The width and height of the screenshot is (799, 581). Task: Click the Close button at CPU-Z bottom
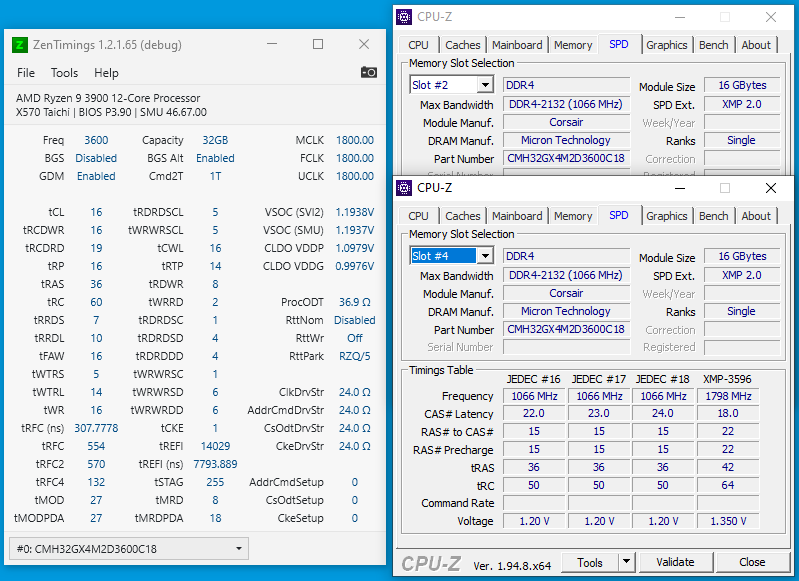tap(752, 562)
